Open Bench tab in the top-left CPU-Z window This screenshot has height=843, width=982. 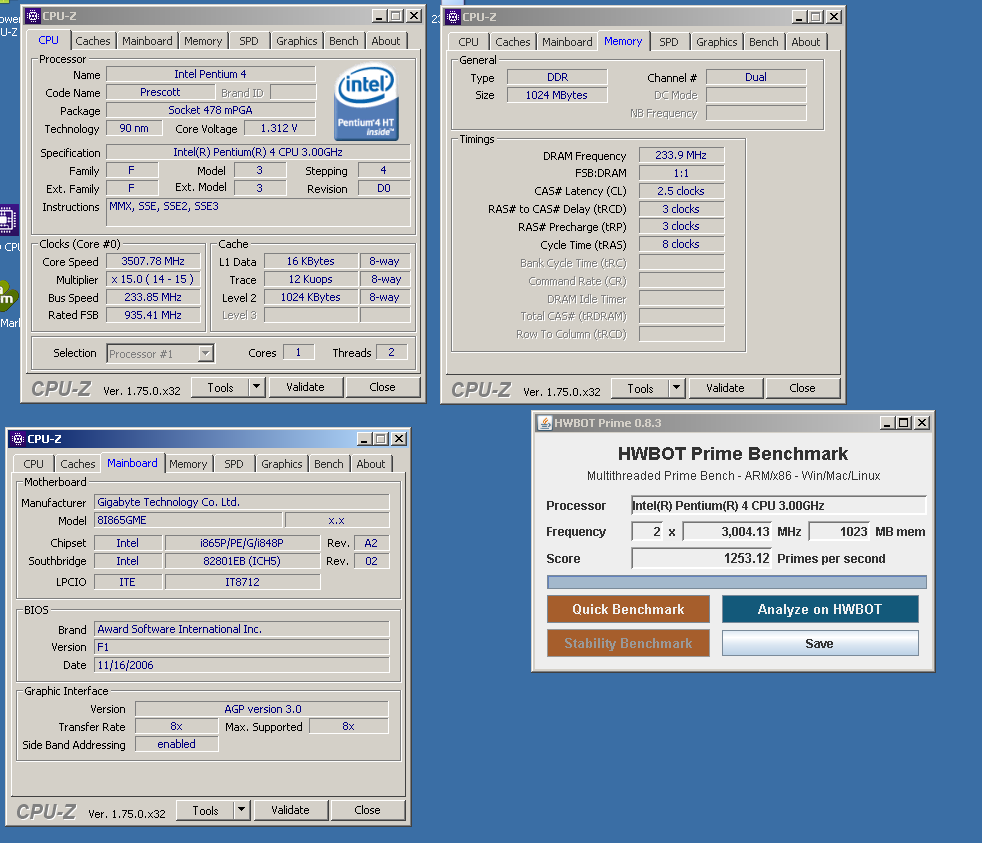click(x=344, y=41)
